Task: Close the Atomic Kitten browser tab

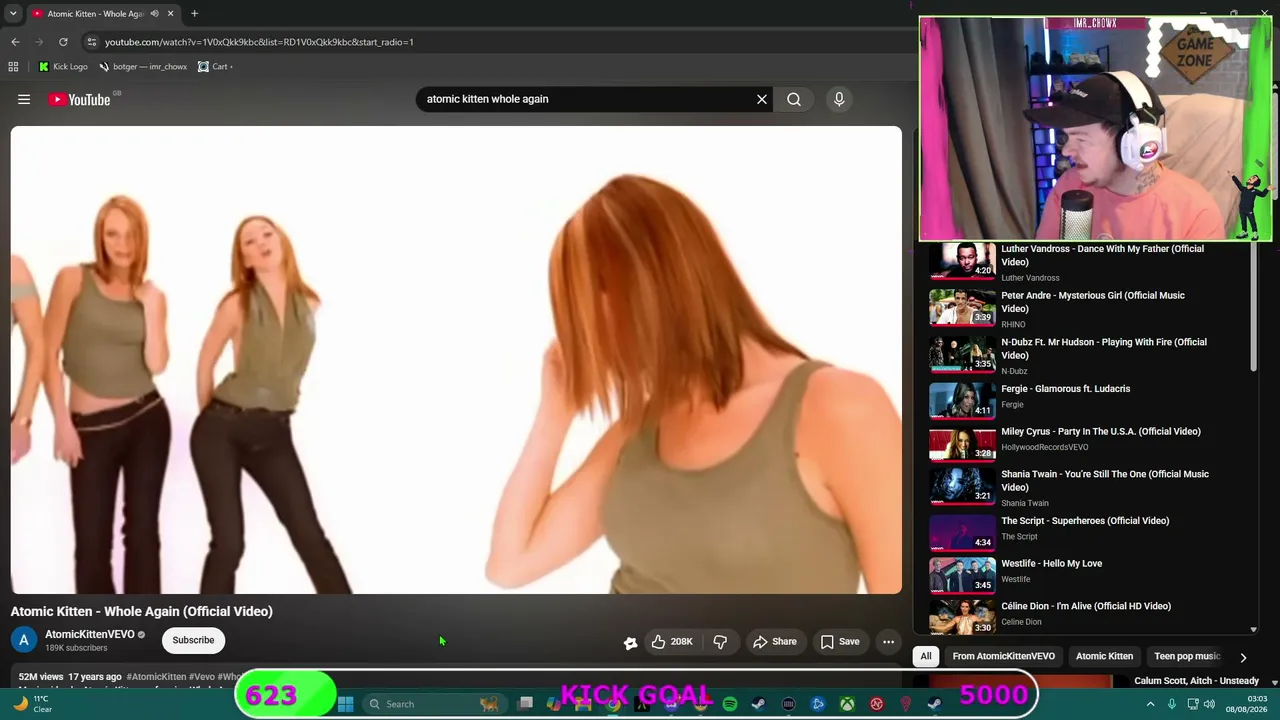Action: [170, 14]
